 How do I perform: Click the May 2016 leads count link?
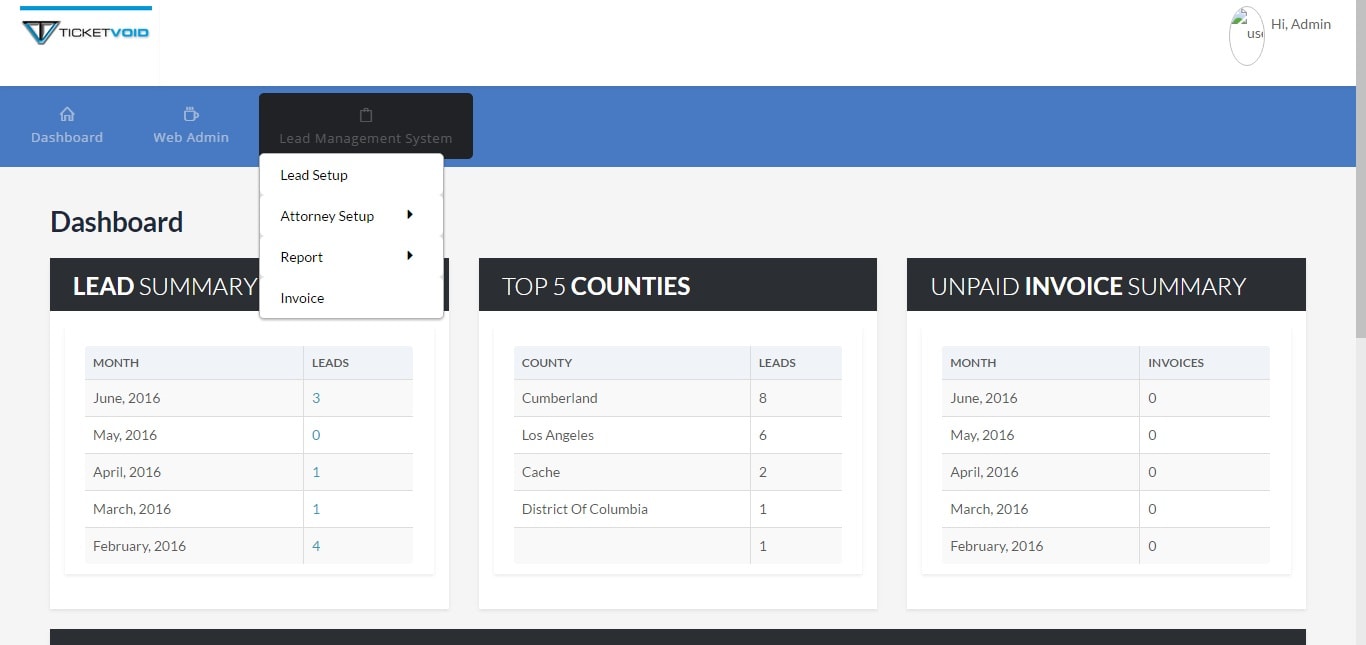316,435
